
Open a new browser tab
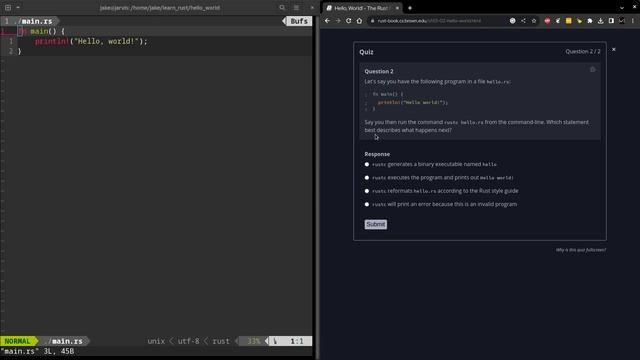(x=410, y=8)
